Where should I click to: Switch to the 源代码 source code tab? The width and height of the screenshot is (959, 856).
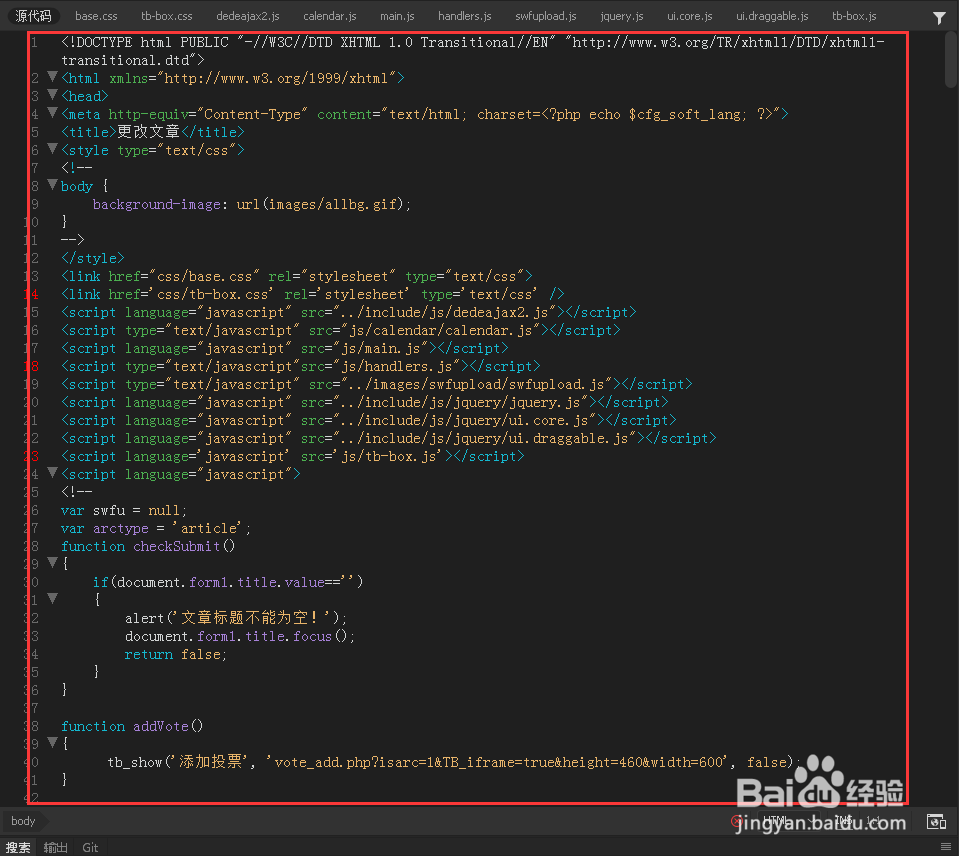click(33, 16)
